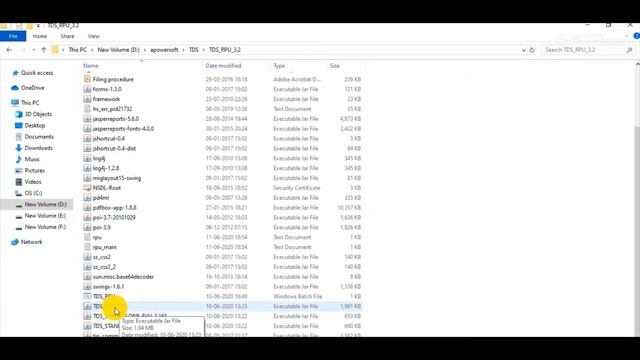Sort files by Date modified column

pyautogui.click(x=223, y=66)
